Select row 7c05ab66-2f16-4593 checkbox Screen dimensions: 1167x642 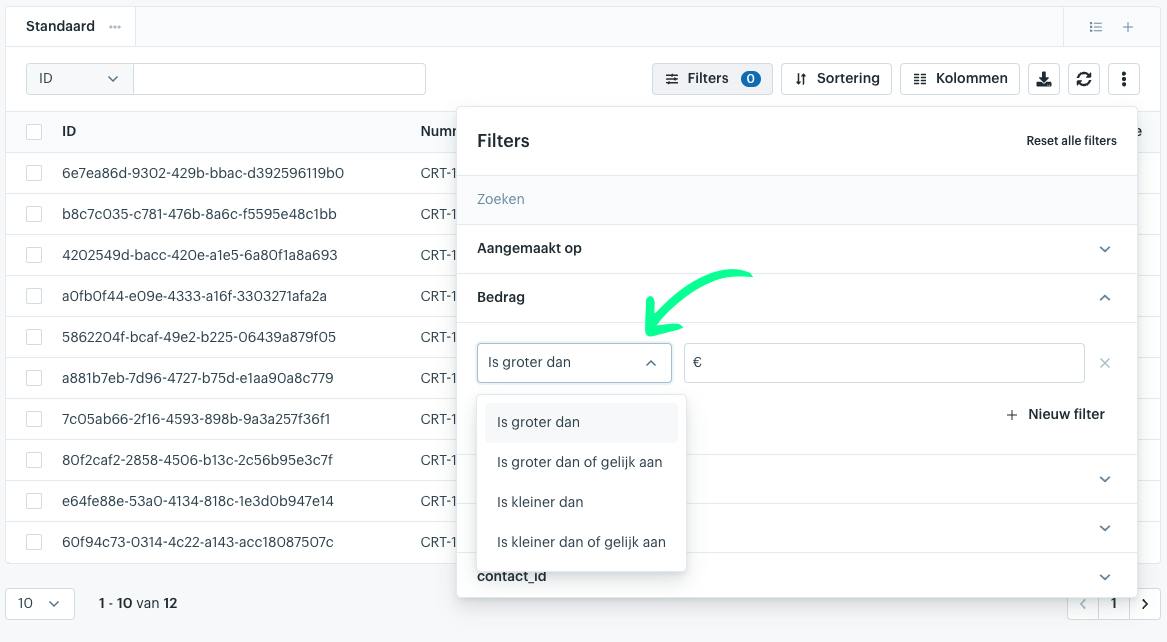coord(34,419)
